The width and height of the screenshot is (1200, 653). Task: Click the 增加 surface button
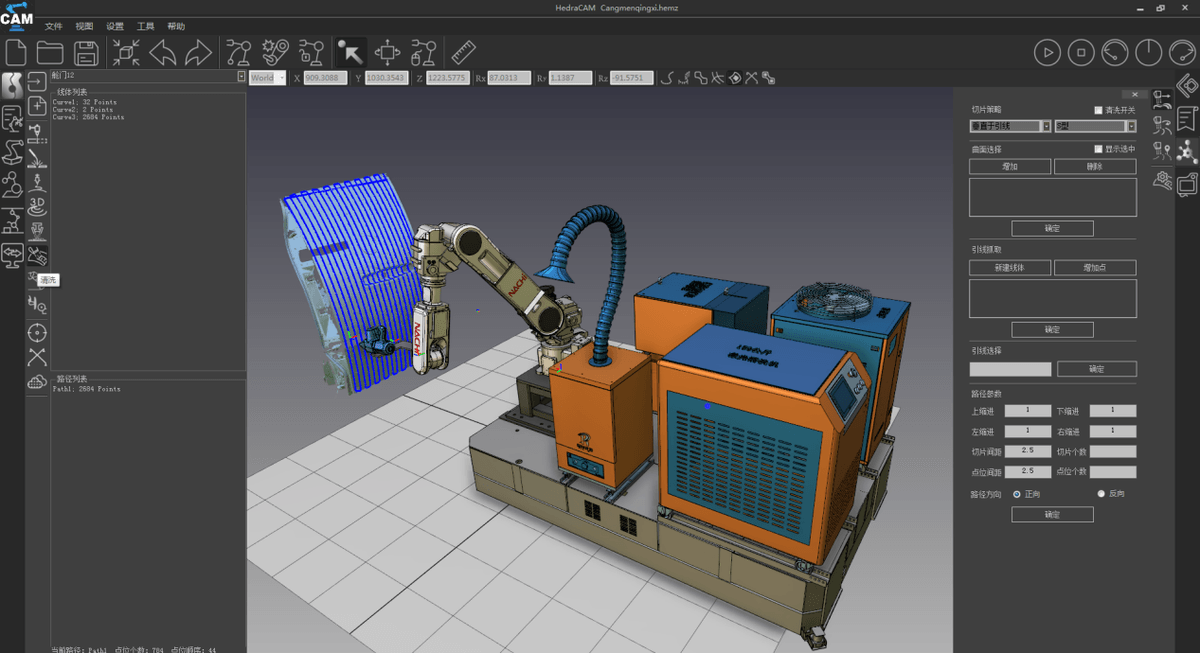tap(1010, 167)
